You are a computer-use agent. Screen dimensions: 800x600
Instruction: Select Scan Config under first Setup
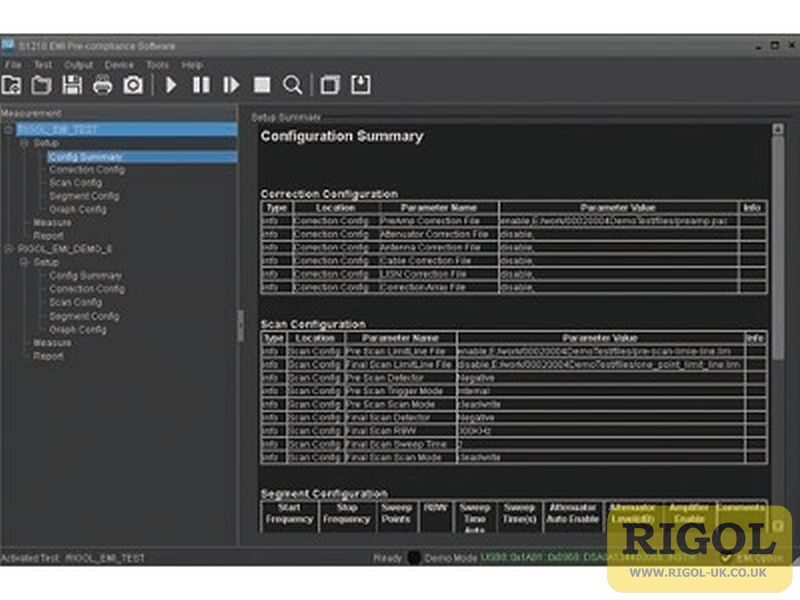pos(76,183)
